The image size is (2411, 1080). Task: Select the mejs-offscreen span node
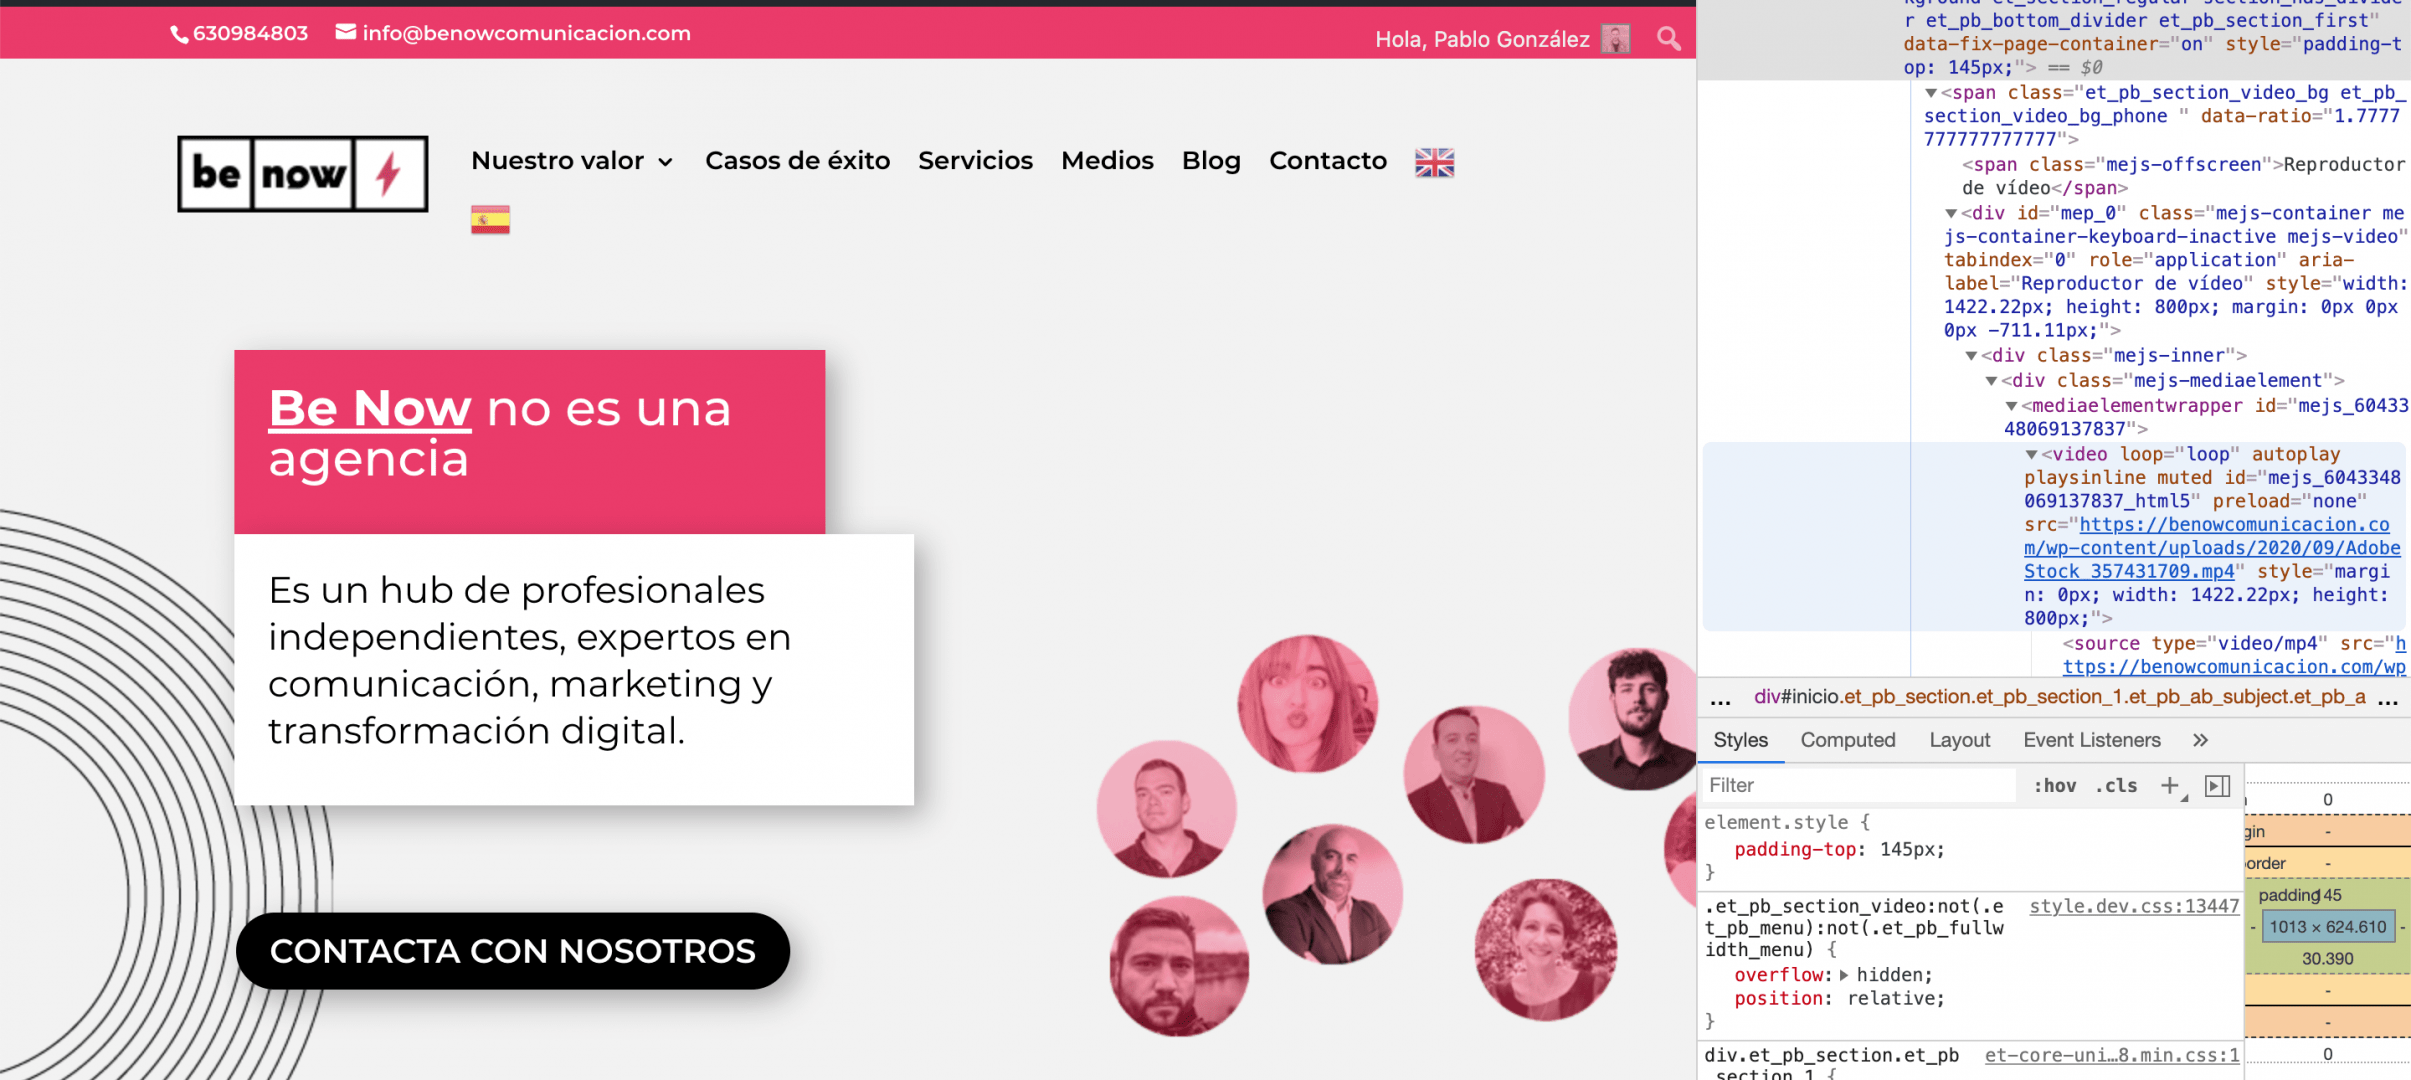click(2183, 176)
